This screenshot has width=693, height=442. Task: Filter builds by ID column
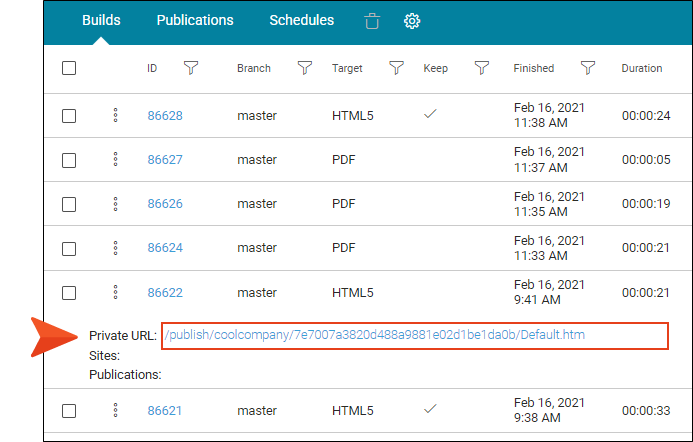[191, 68]
